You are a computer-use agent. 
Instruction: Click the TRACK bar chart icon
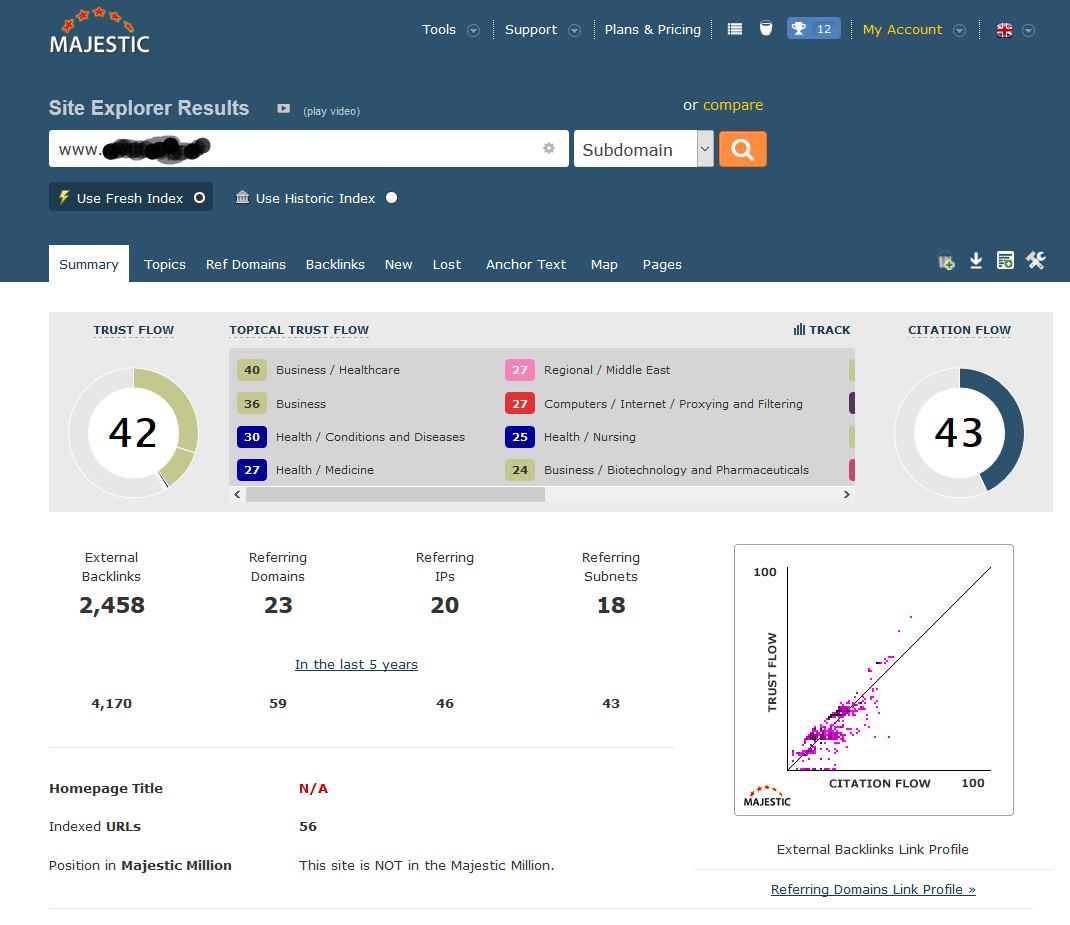[799, 329]
